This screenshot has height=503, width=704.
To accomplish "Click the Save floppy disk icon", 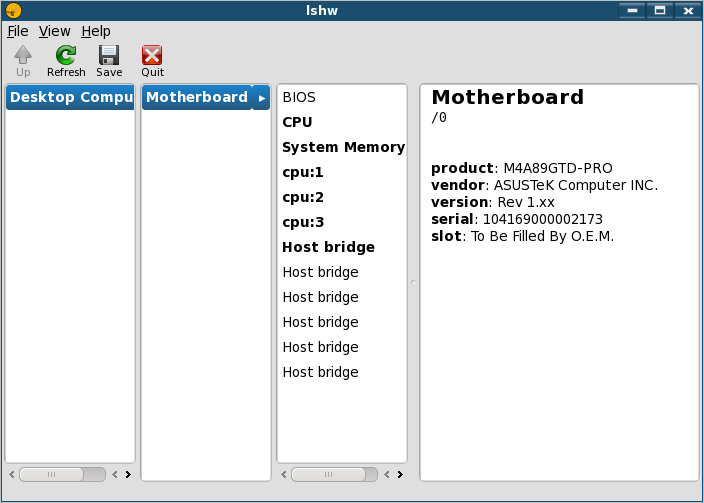I will [109, 55].
